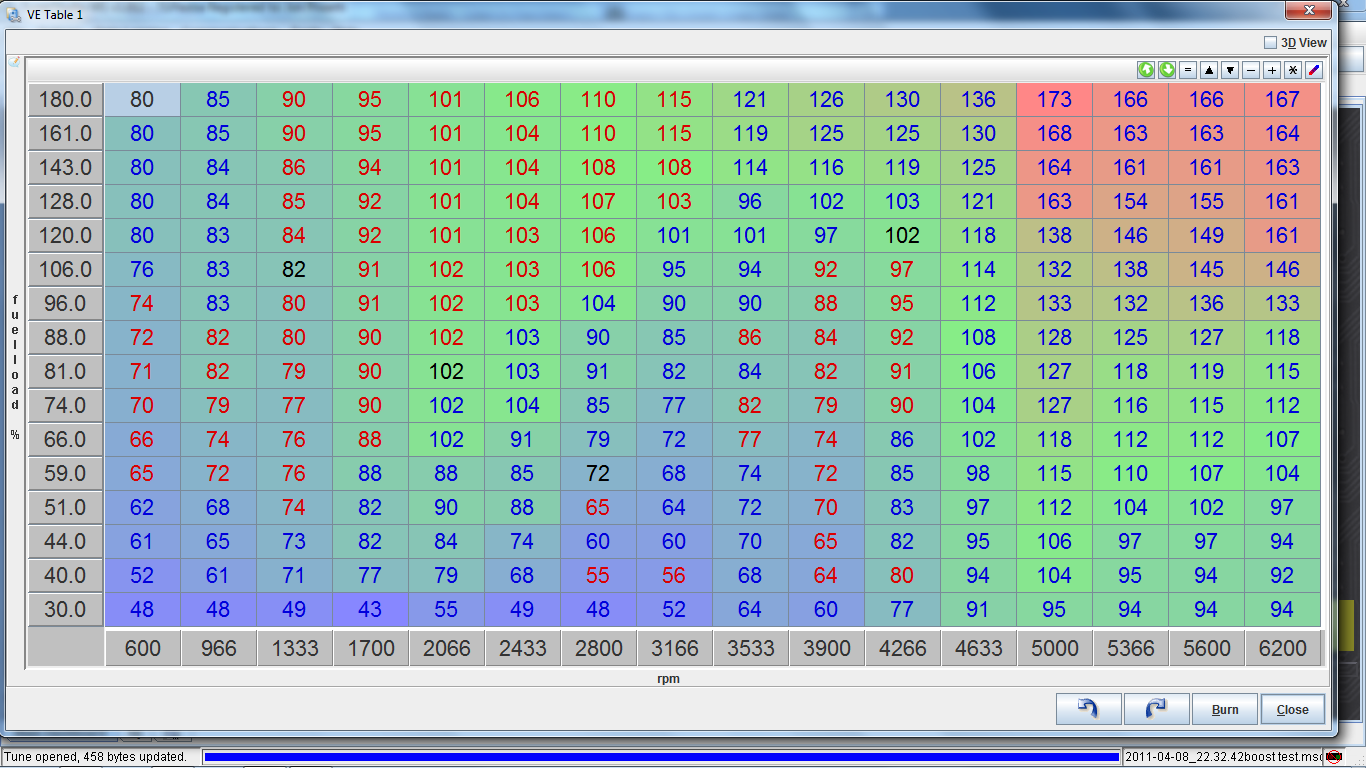Viewport: 1366px width, 768px height.
Task: Click the redo curved-arrow button
Action: pos(1157,709)
